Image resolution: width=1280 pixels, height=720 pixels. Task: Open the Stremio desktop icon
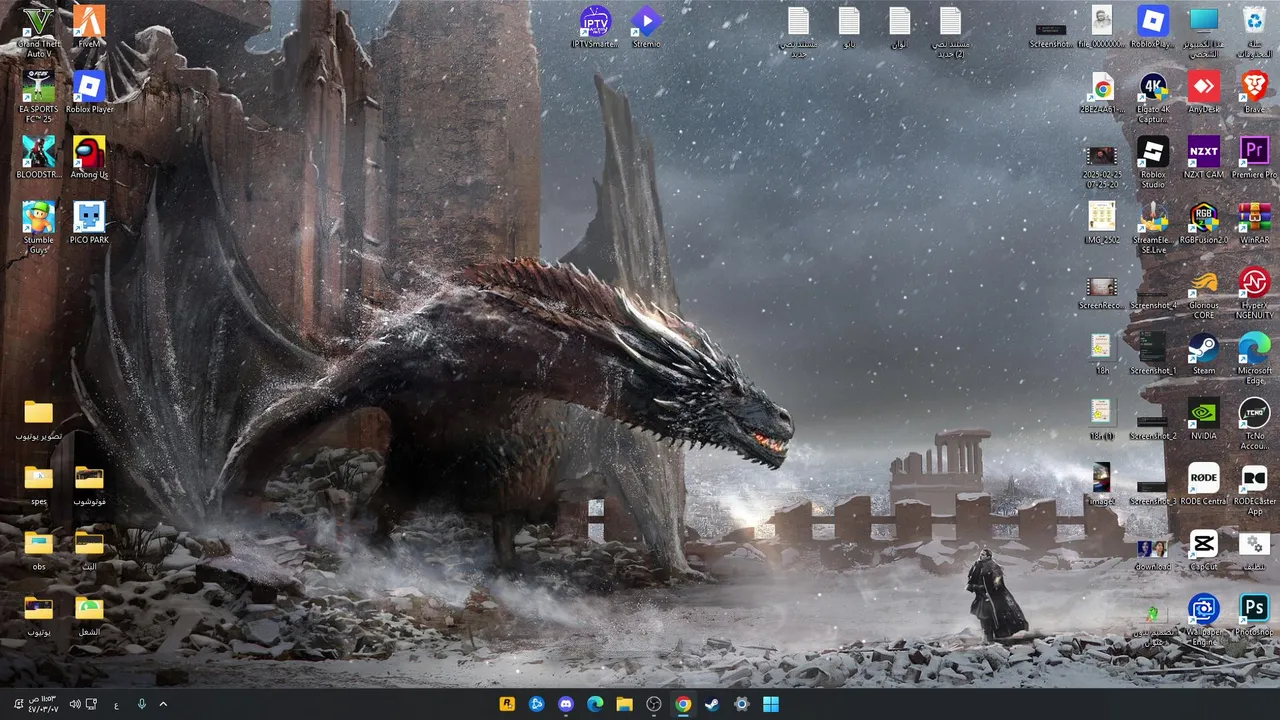(x=646, y=27)
